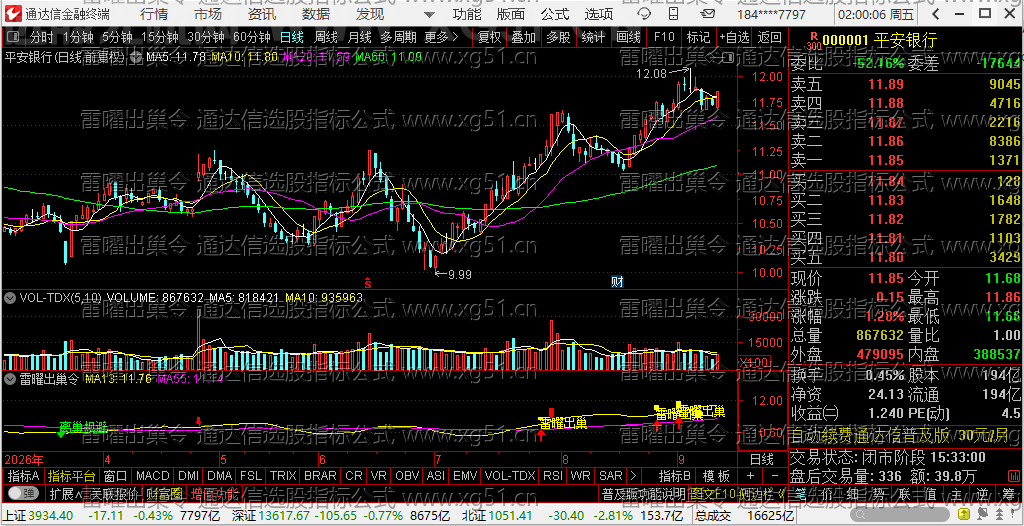This screenshot has height=526, width=1024.
Task: Select the 日线 daily period
Action: (x=291, y=37)
